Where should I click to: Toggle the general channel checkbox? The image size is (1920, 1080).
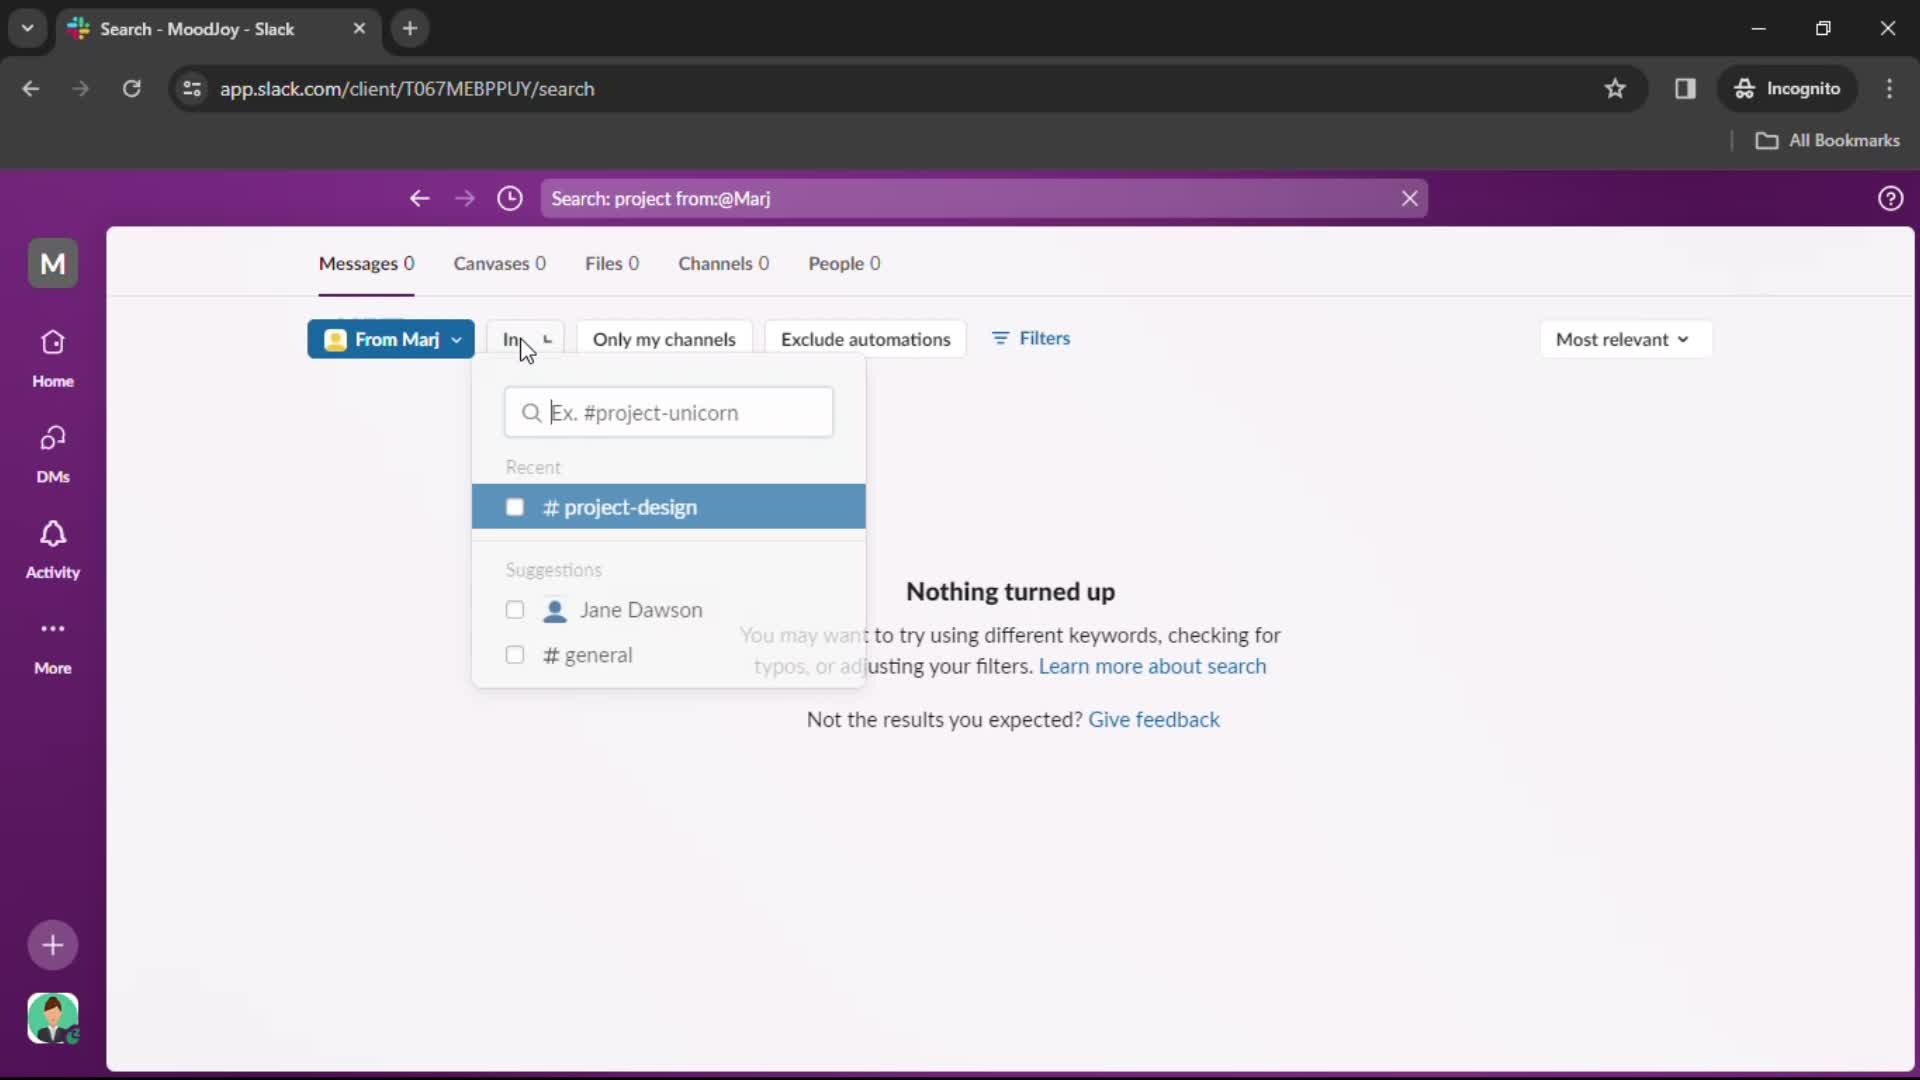tap(513, 654)
